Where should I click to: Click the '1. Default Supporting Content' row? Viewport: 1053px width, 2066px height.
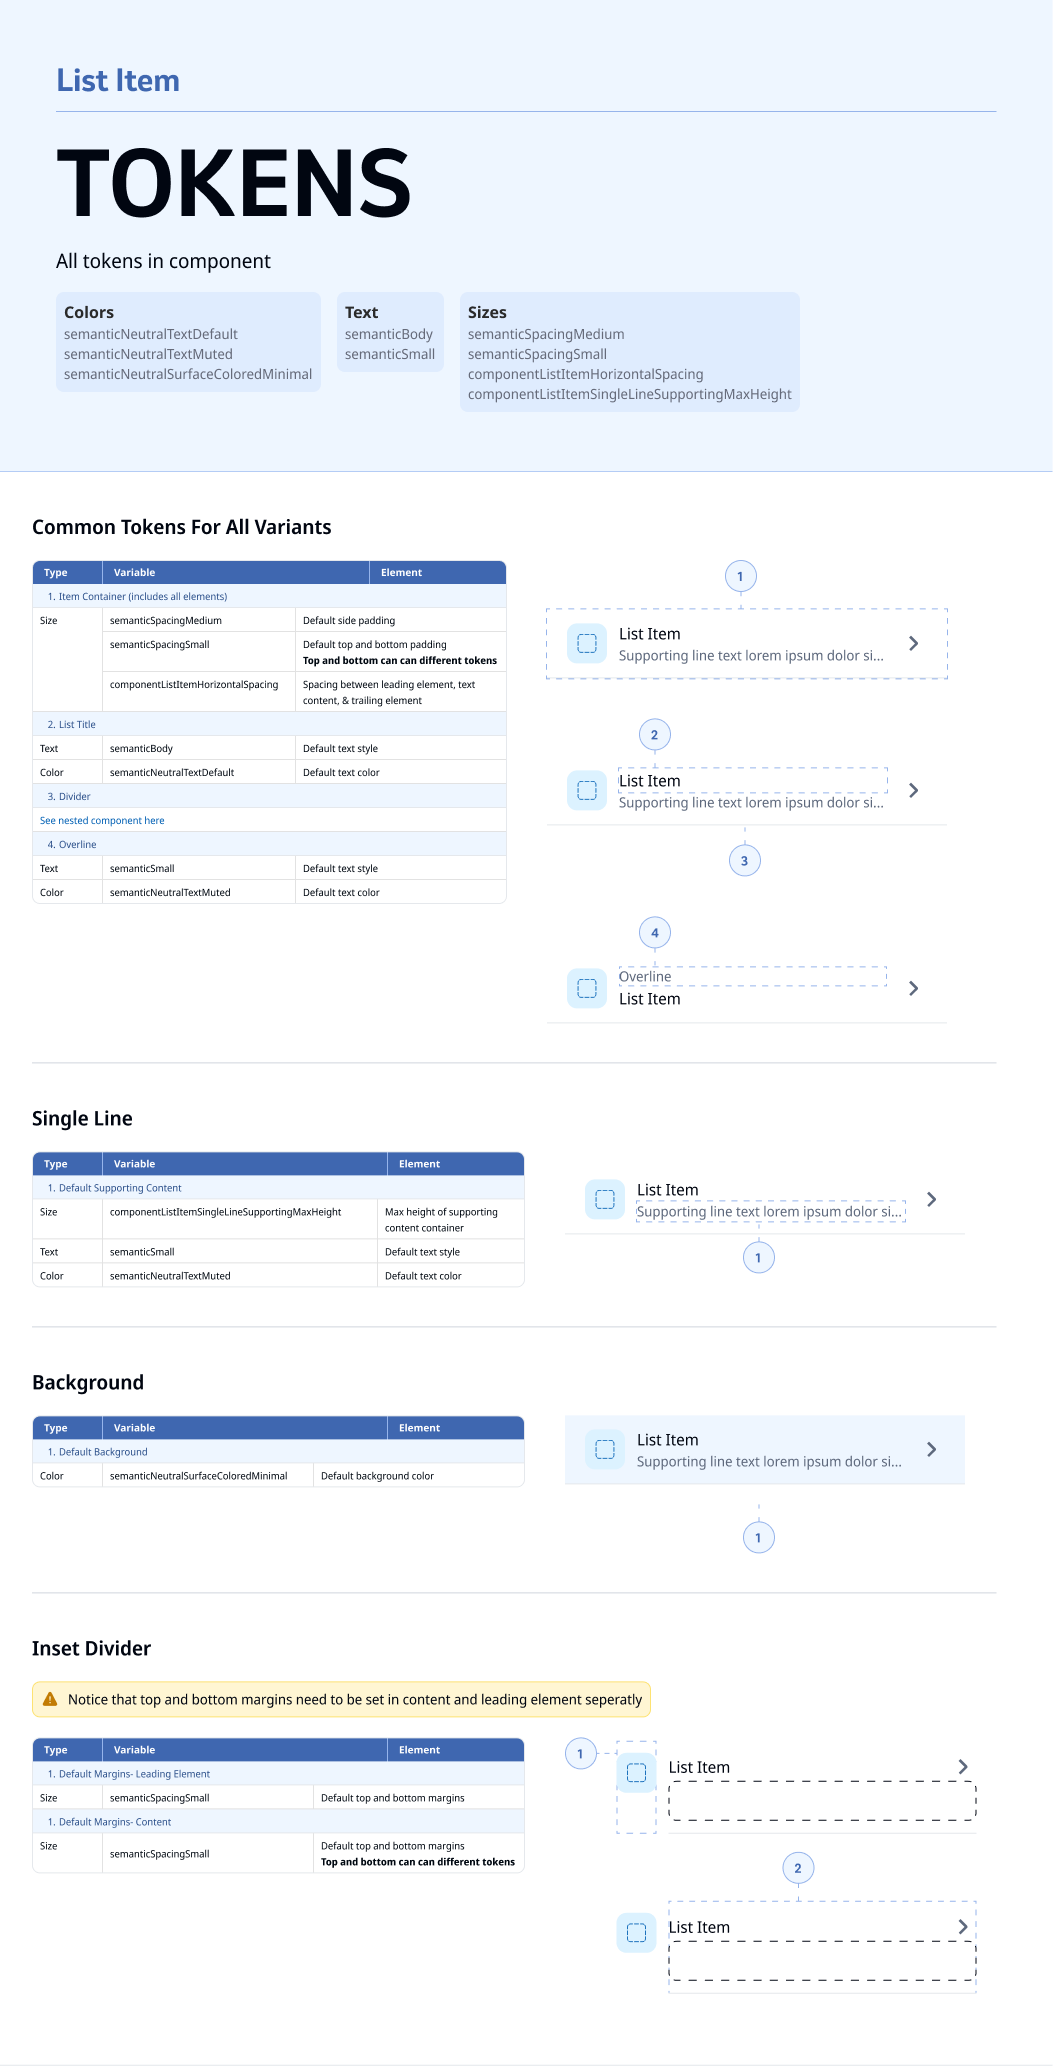point(278,1188)
